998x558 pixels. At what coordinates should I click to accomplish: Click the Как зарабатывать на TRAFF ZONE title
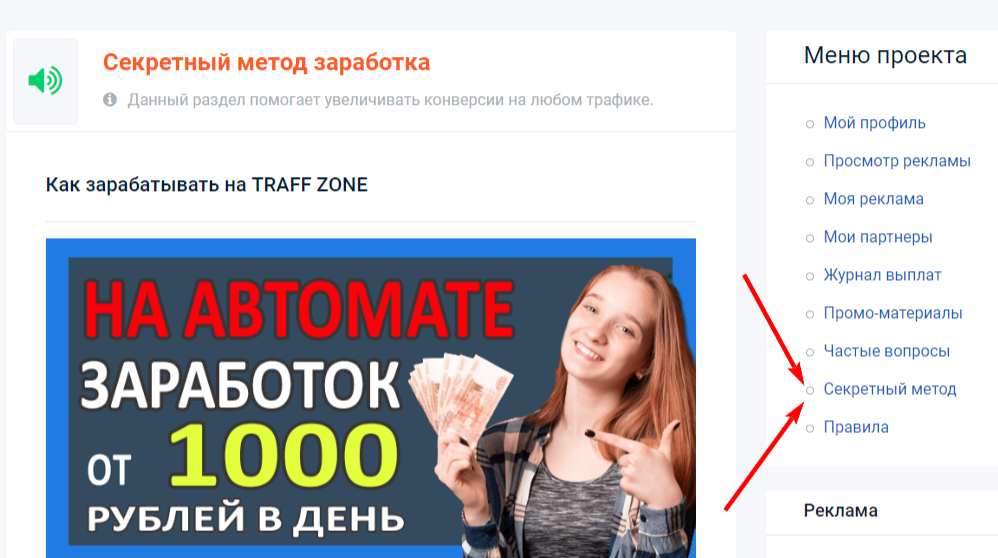(x=207, y=185)
